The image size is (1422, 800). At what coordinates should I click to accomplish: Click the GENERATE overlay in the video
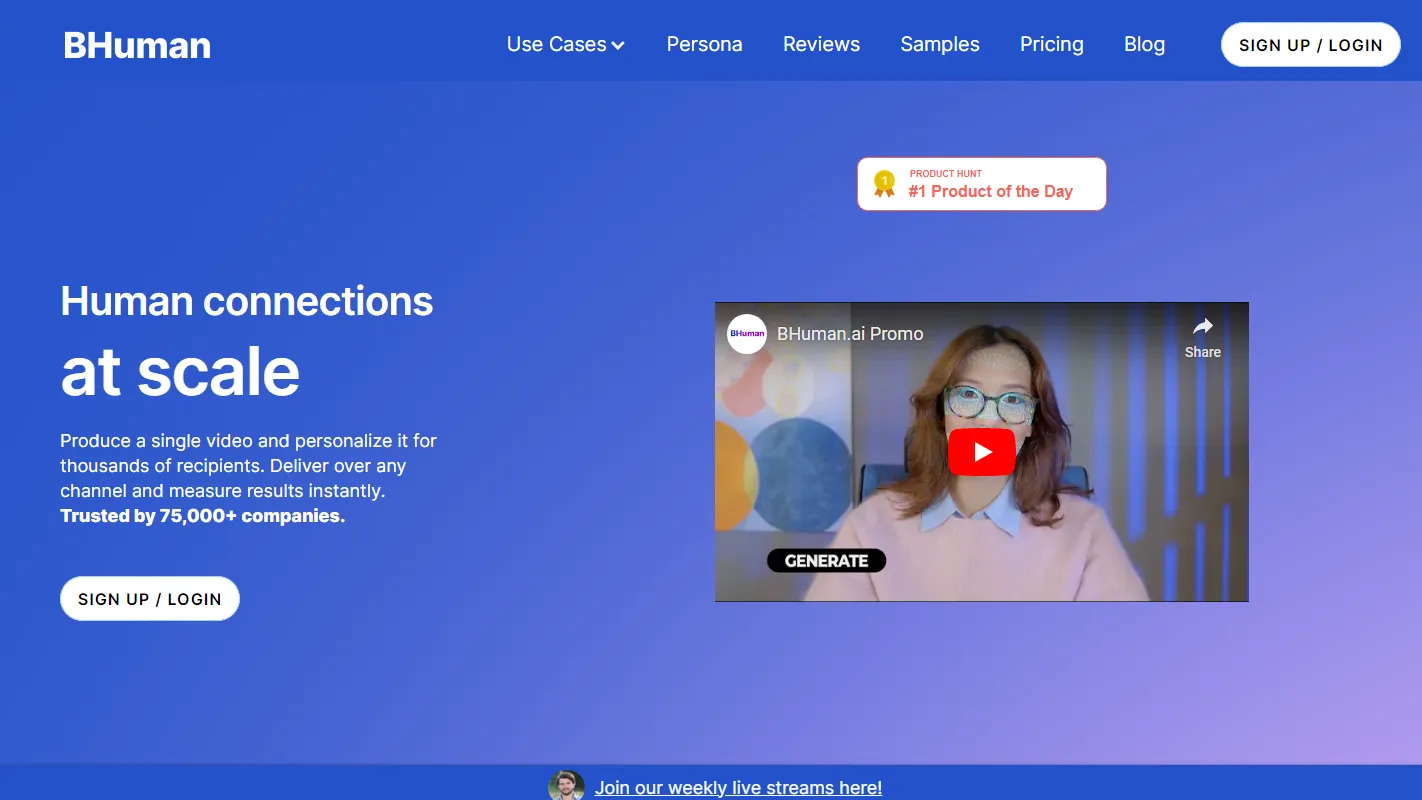(826, 561)
